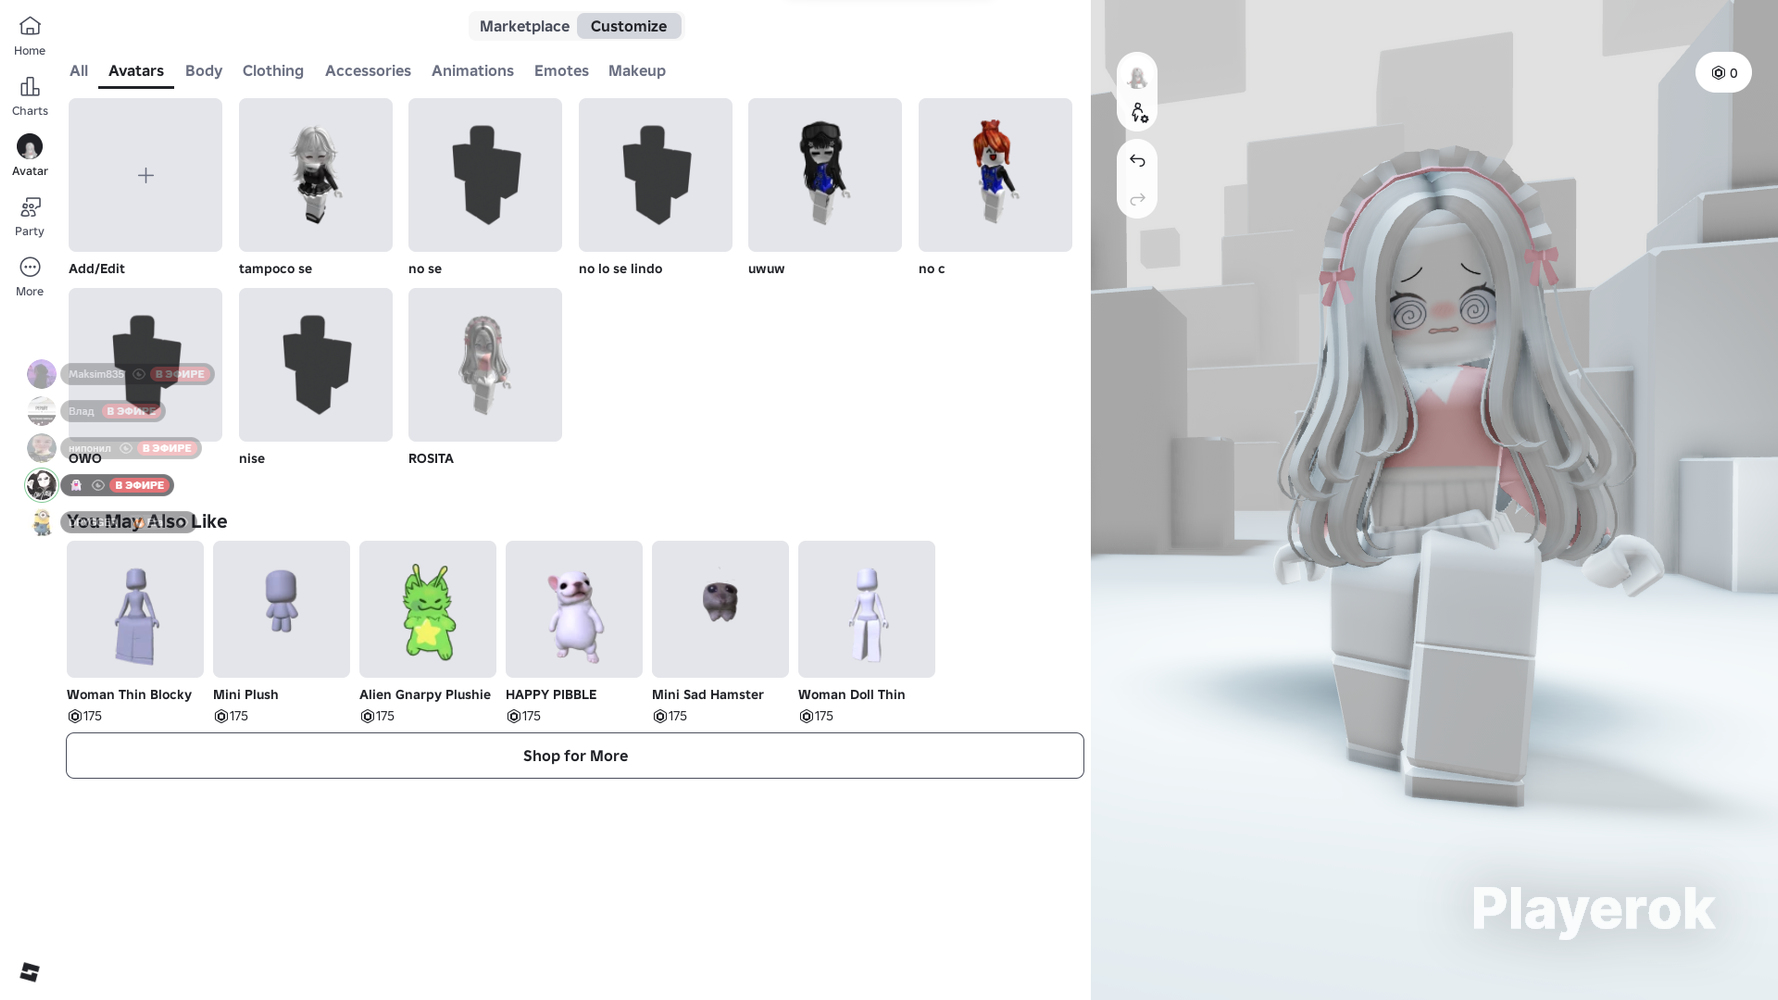Click the Minion streamer profile picture
Viewport: 1778px width, 1000px height.
coord(41,522)
